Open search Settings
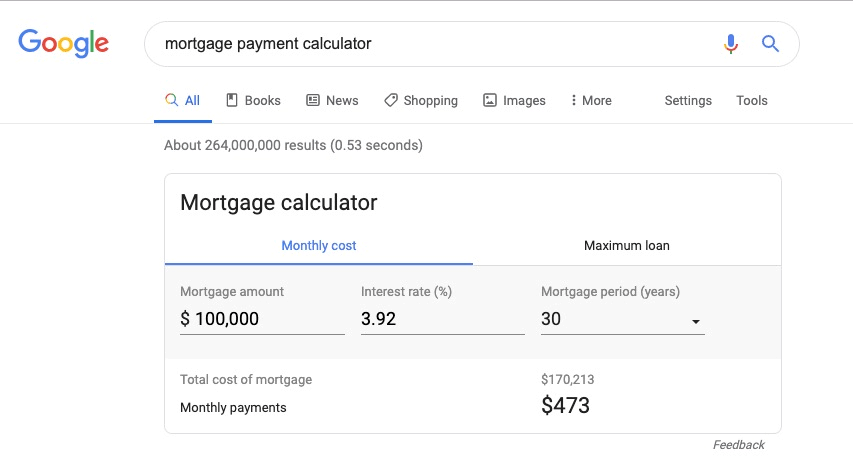The width and height of the screenshot is (853, 470). pyautogui.click(x=688, y=101)
